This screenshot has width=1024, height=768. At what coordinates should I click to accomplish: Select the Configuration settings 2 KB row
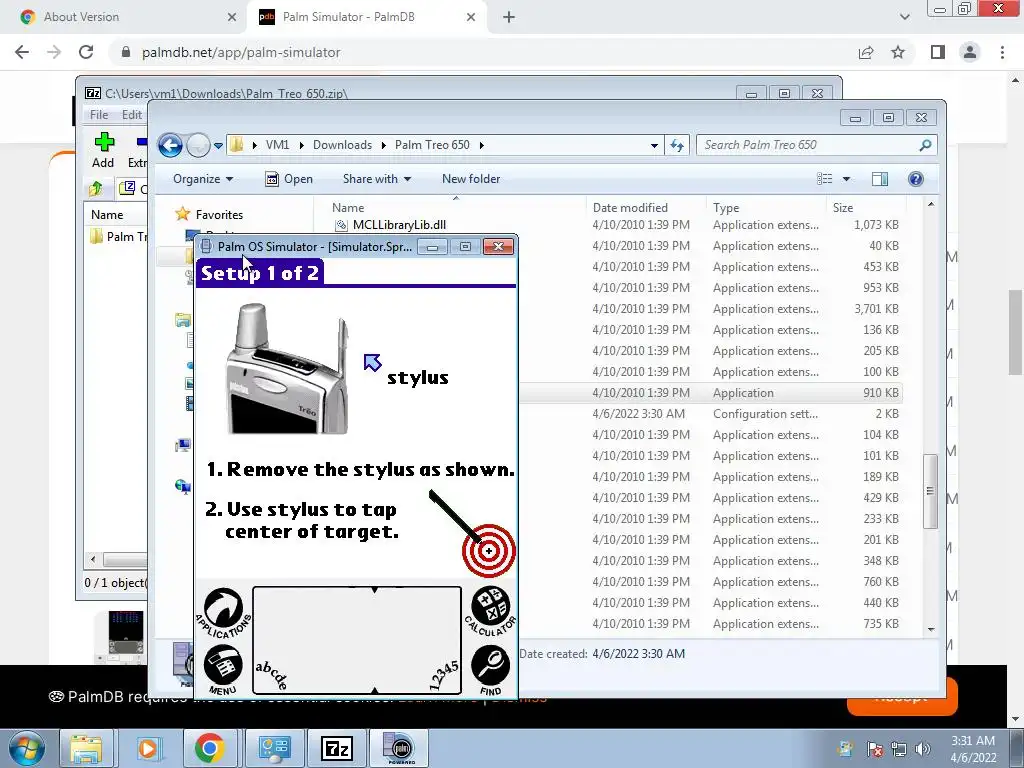[x=711, y=413]
